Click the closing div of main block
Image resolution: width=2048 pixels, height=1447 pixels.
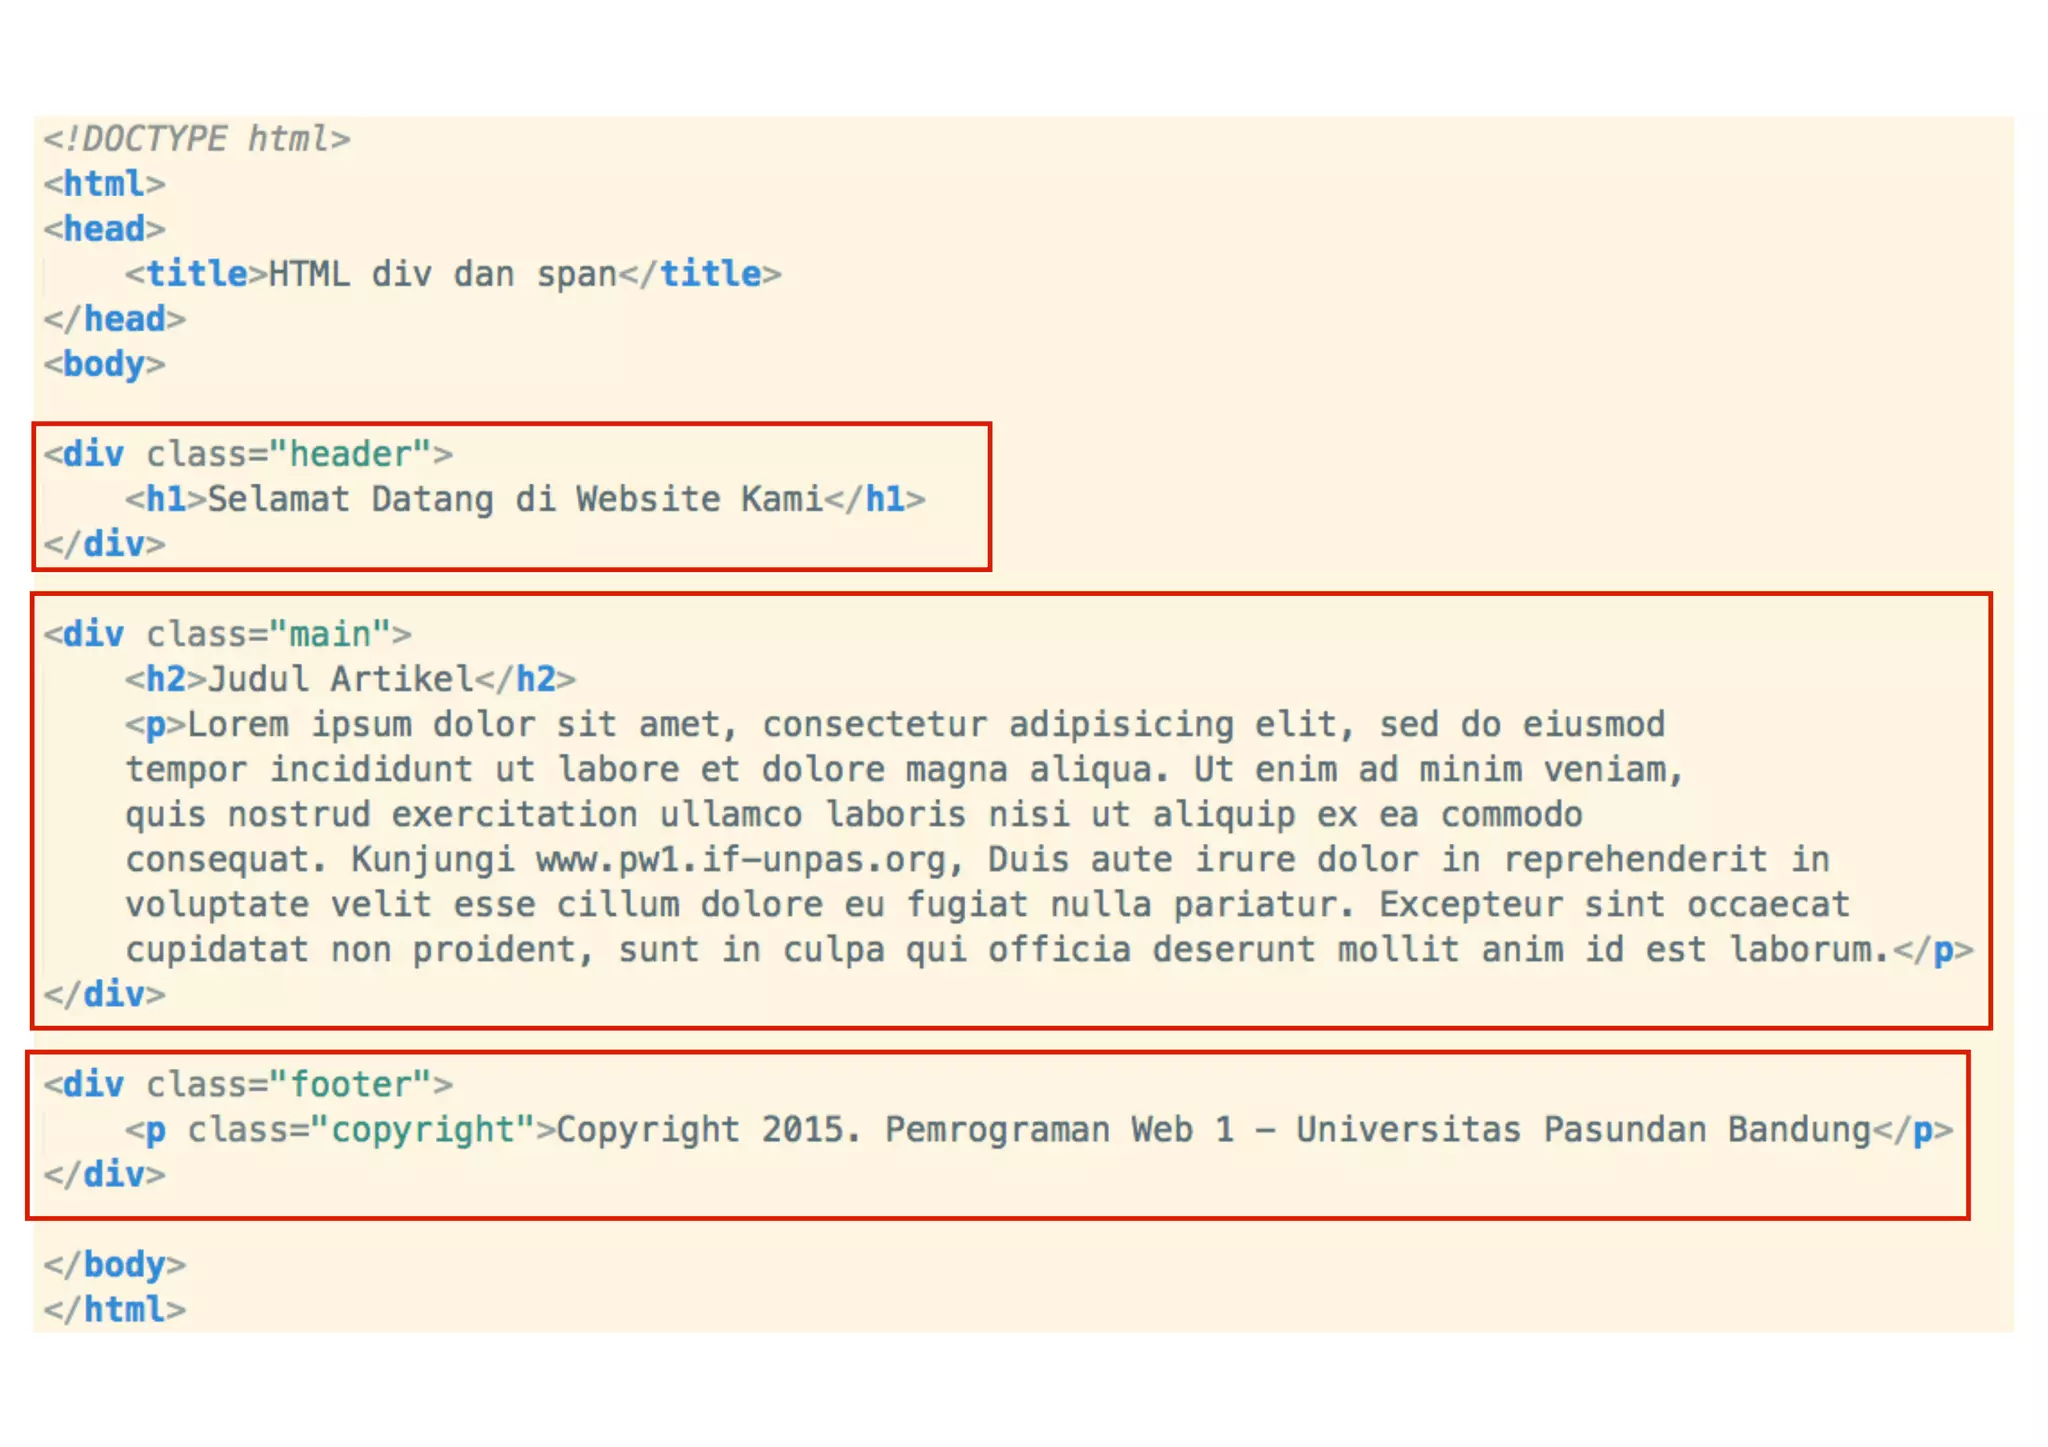104,994
